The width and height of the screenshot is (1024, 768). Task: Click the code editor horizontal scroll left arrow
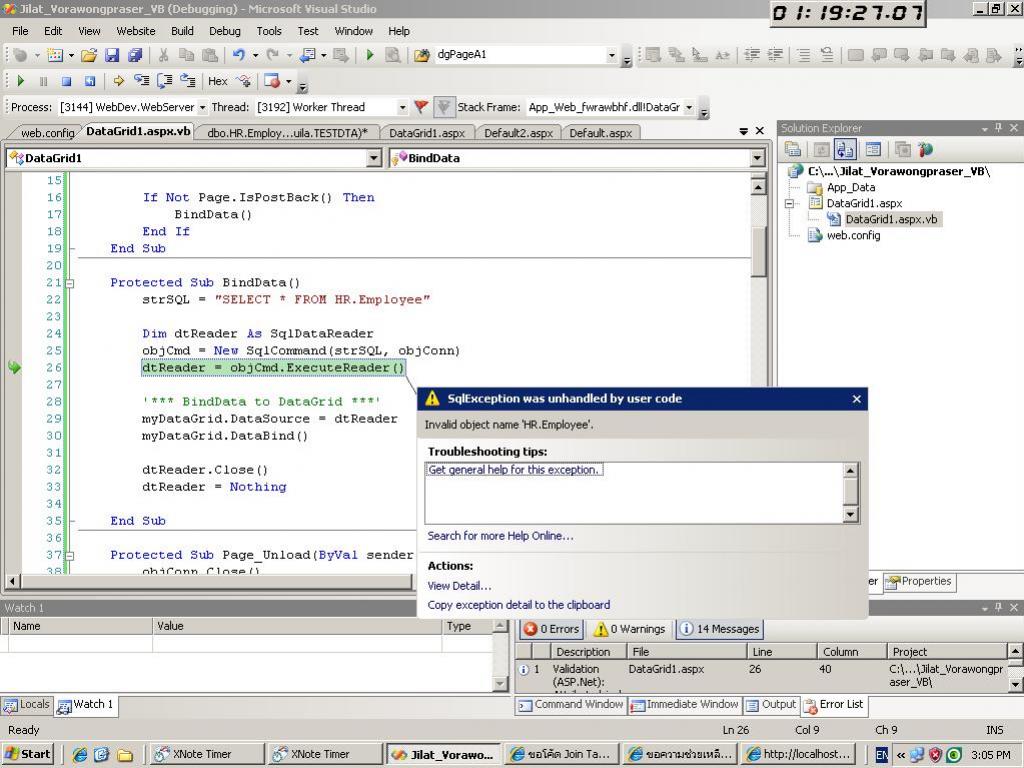tap(12, 581)
